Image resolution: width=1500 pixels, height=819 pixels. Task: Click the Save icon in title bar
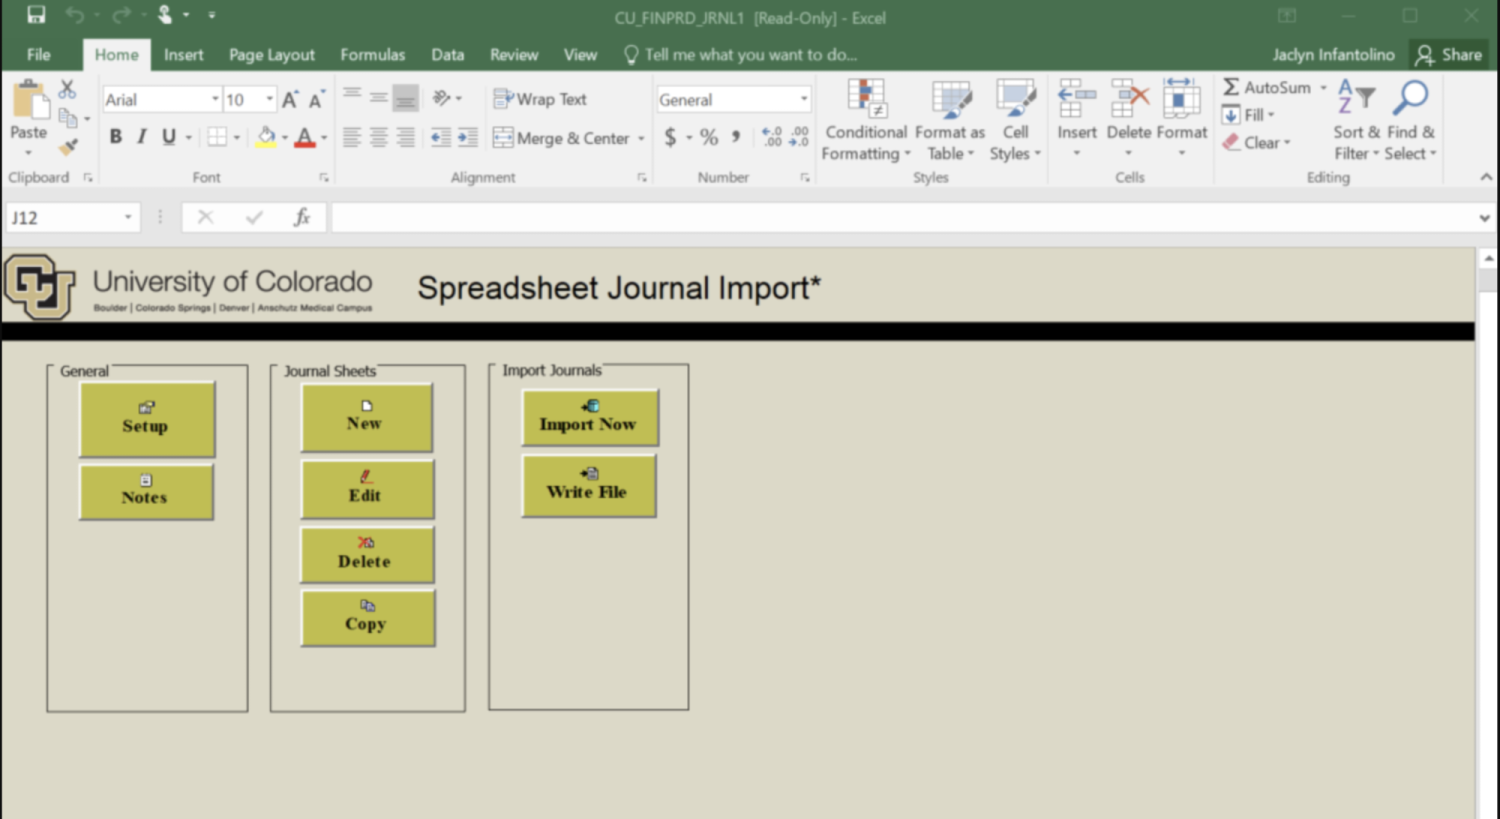click(36, 15)
